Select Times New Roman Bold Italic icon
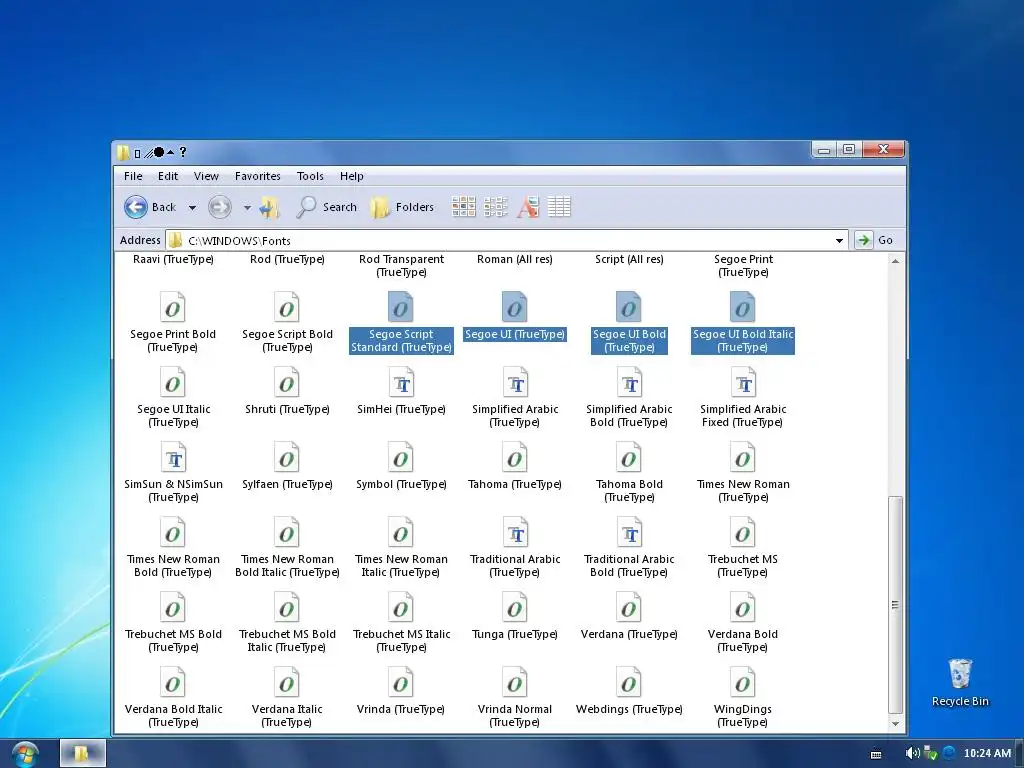Viewport: 1024px width, 768px height. coord(287,532)
